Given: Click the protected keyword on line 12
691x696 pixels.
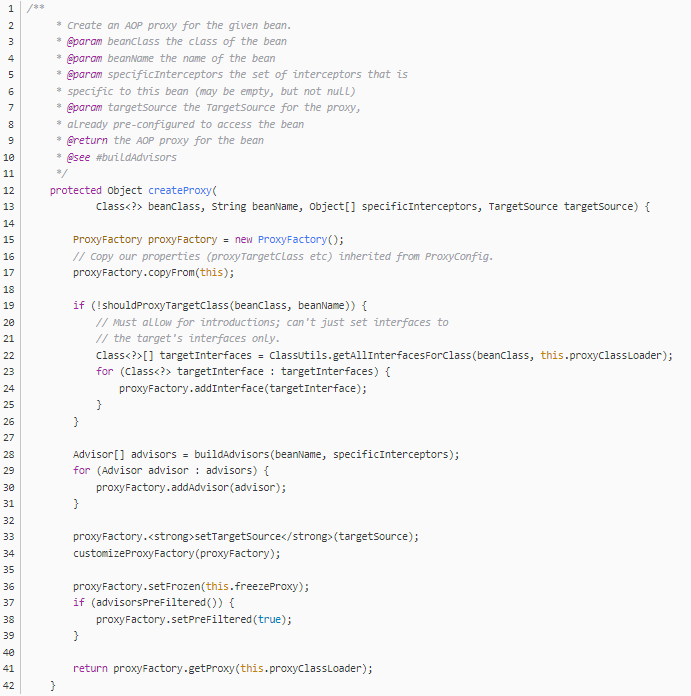Looking at the screenshot, I should 76,190.
